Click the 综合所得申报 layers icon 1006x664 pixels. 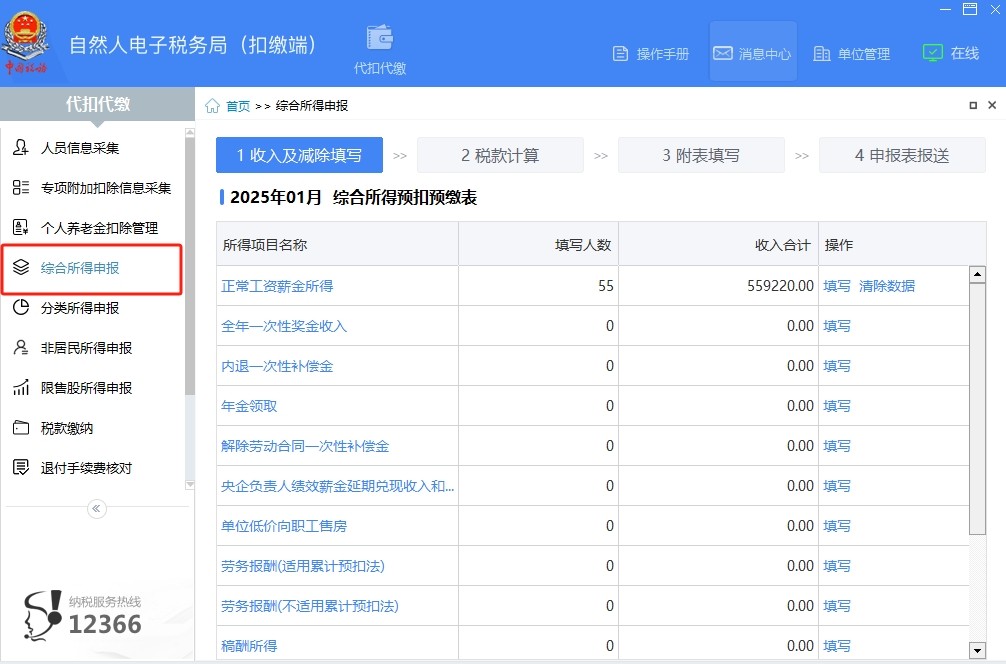click(x=21, y=268)
